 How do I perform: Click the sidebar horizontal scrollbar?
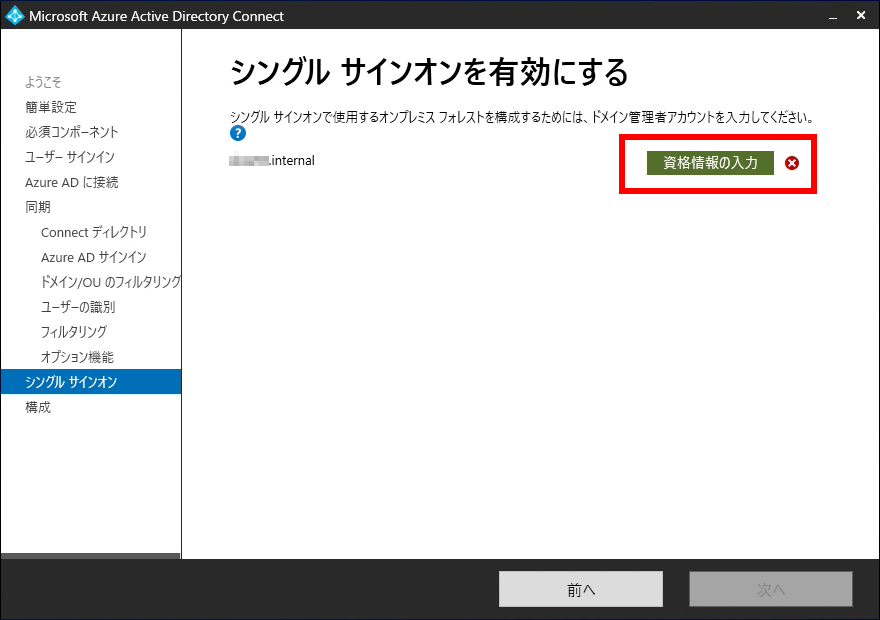coord(90,556)
